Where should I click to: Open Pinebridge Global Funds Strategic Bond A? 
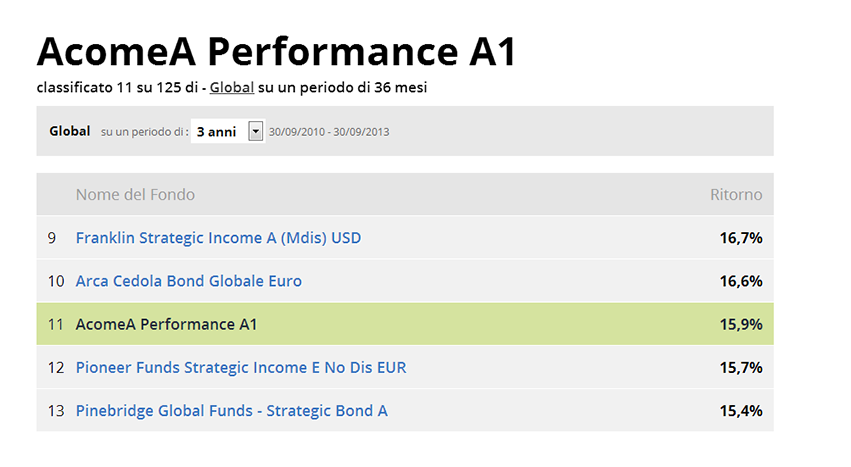[x=232, y=411]
